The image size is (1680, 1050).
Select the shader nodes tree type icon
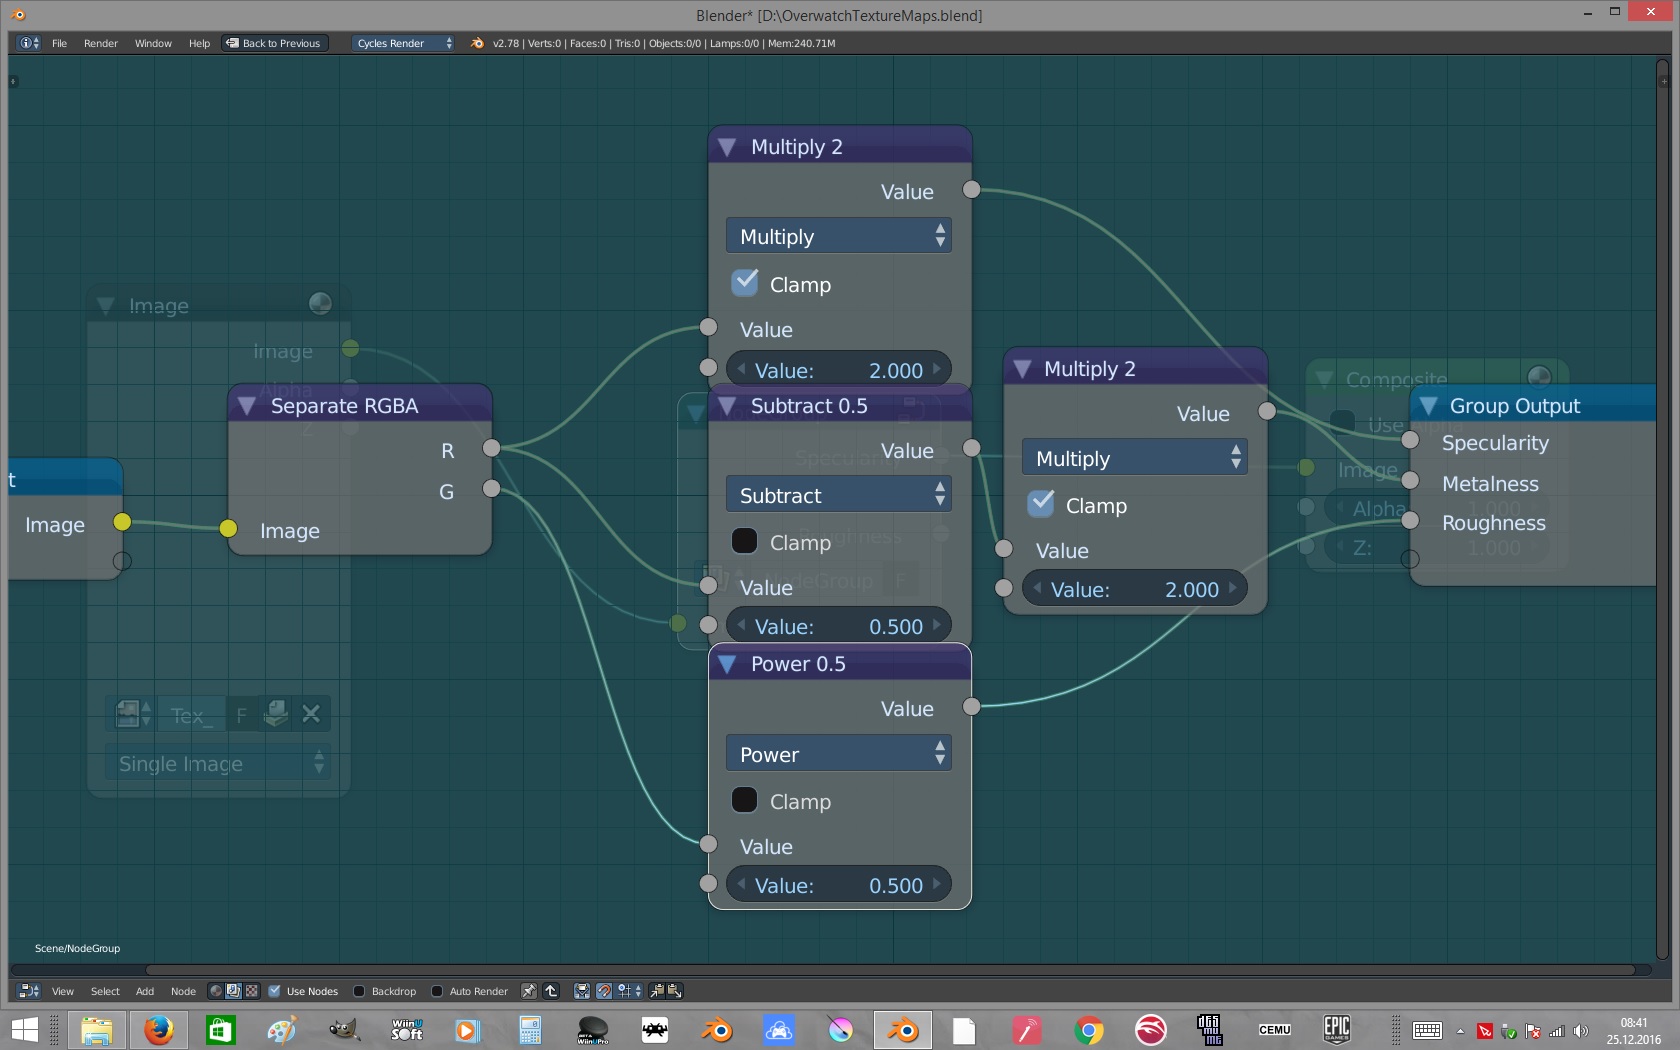215,991
